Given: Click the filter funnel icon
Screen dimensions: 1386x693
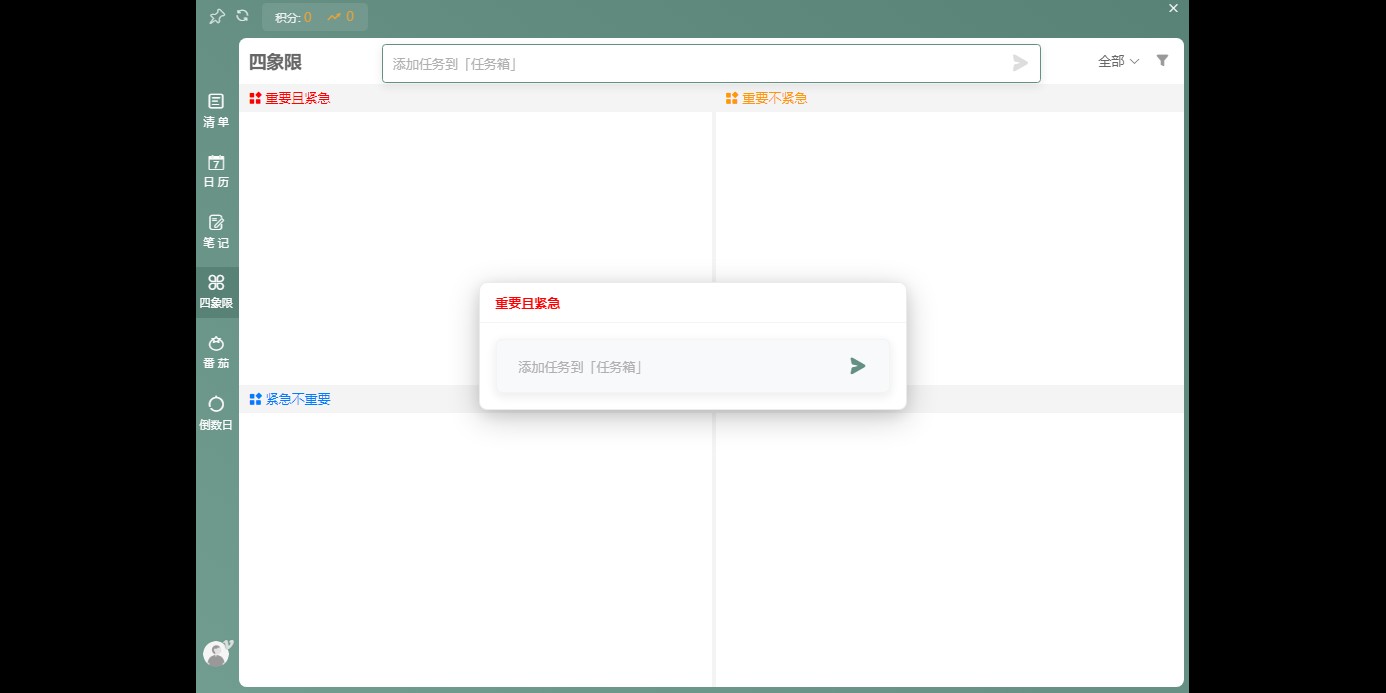Looking at the screenshot, I should coord(1162,61).
